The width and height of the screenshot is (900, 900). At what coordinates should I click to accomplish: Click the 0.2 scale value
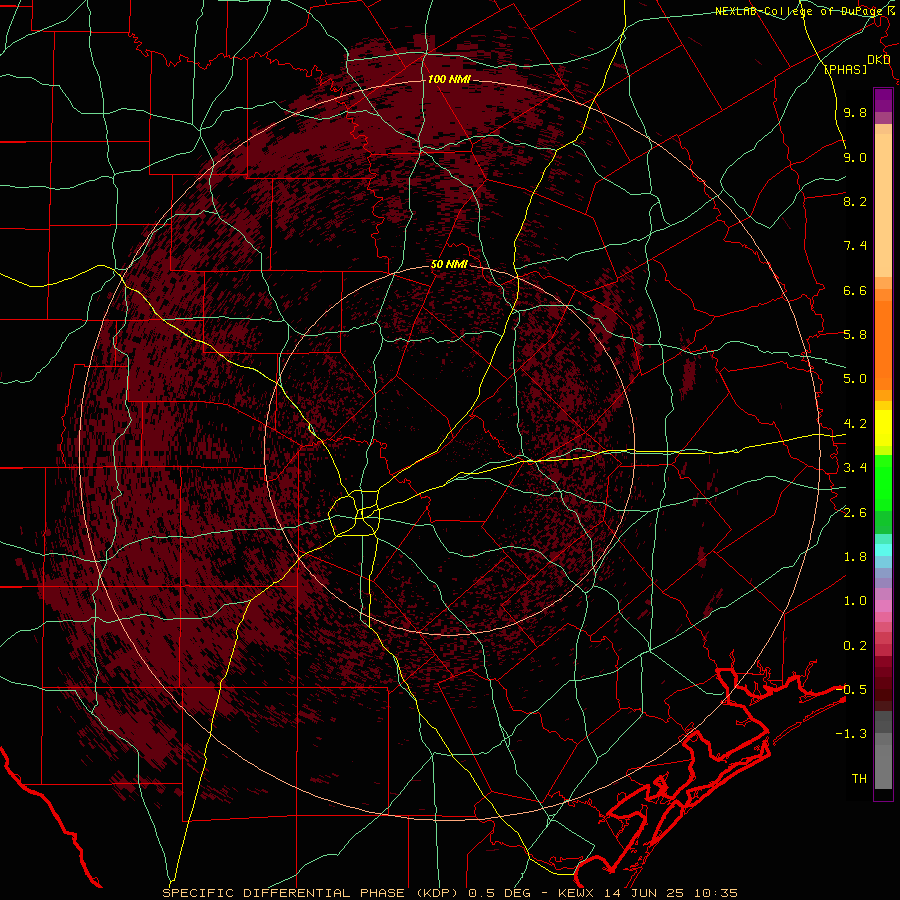click(x=855, y=646)
